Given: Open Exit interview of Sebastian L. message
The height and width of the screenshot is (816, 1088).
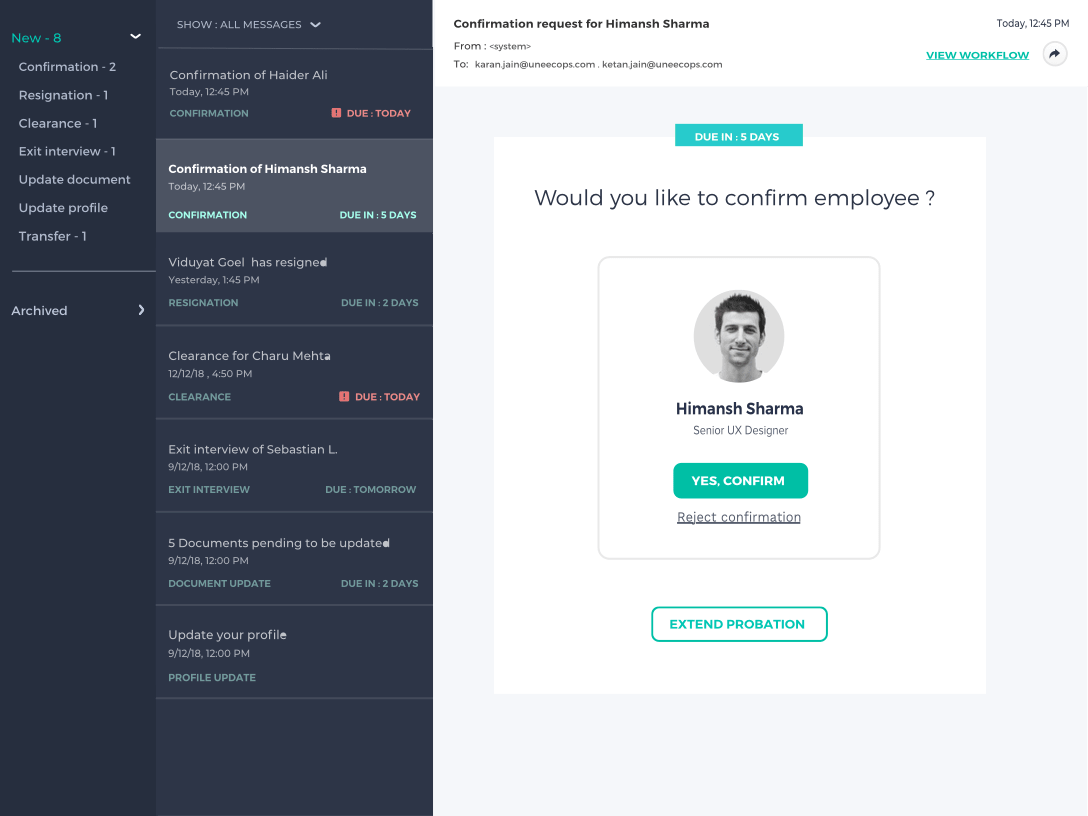Looking at the screenshot, I should click(294, 467).
